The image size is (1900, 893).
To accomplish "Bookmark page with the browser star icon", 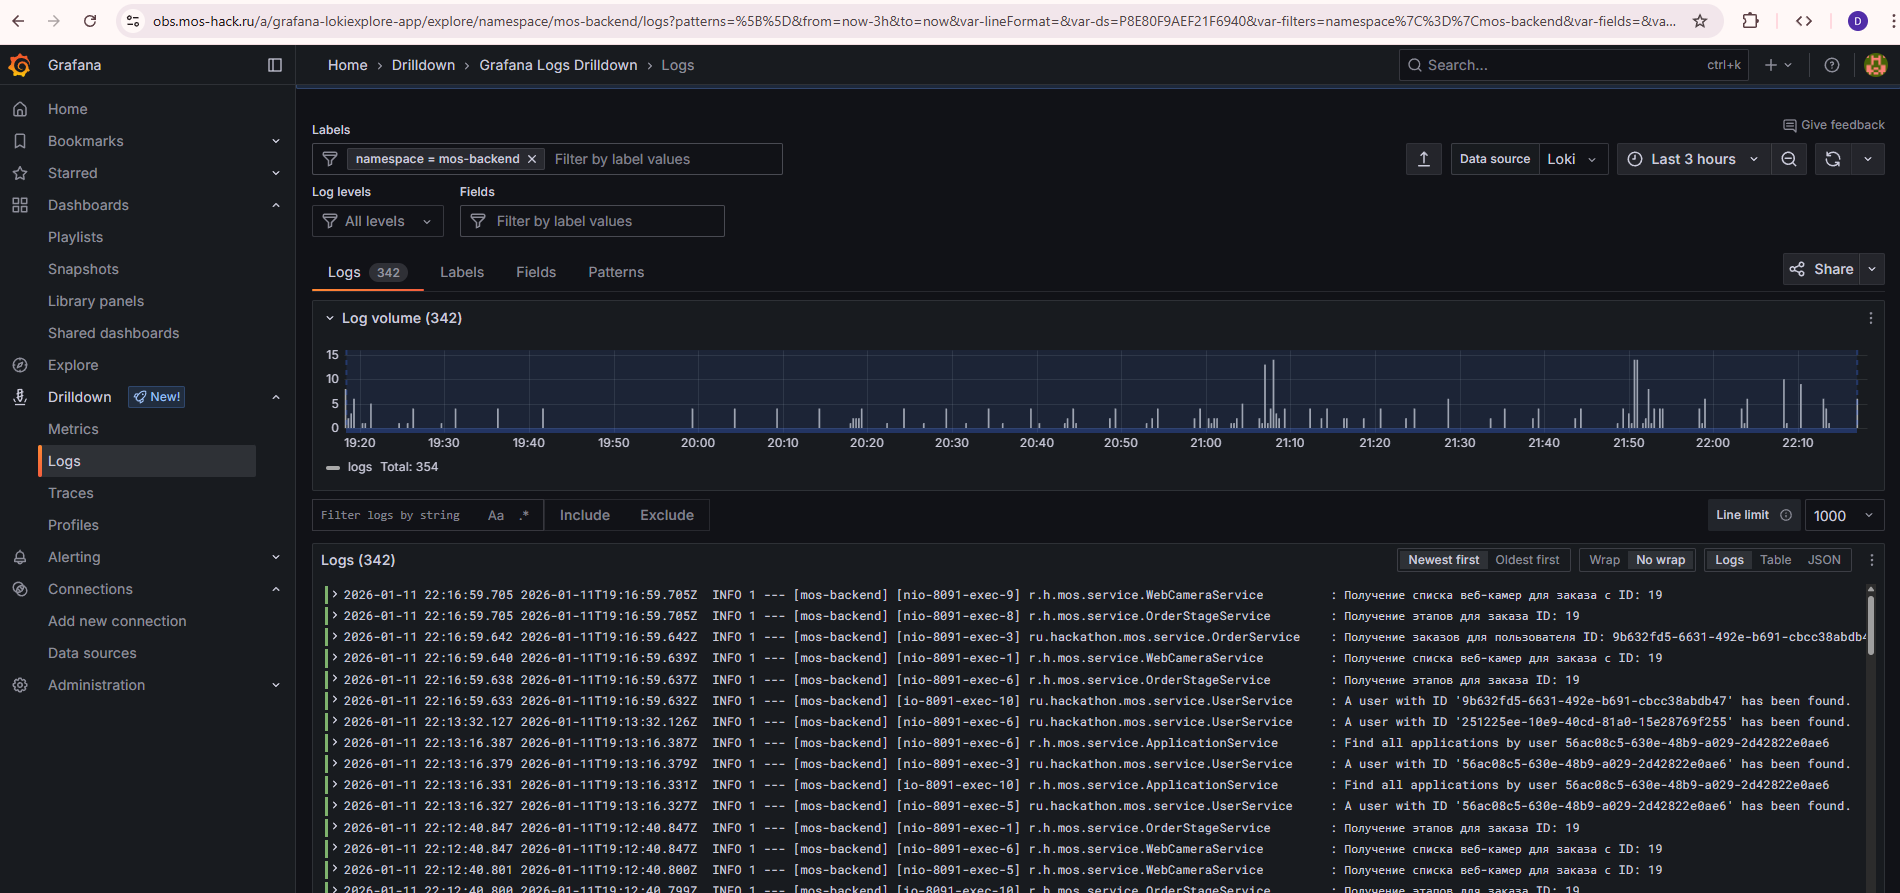I will pyautogui.click(x=1700, y=21).
